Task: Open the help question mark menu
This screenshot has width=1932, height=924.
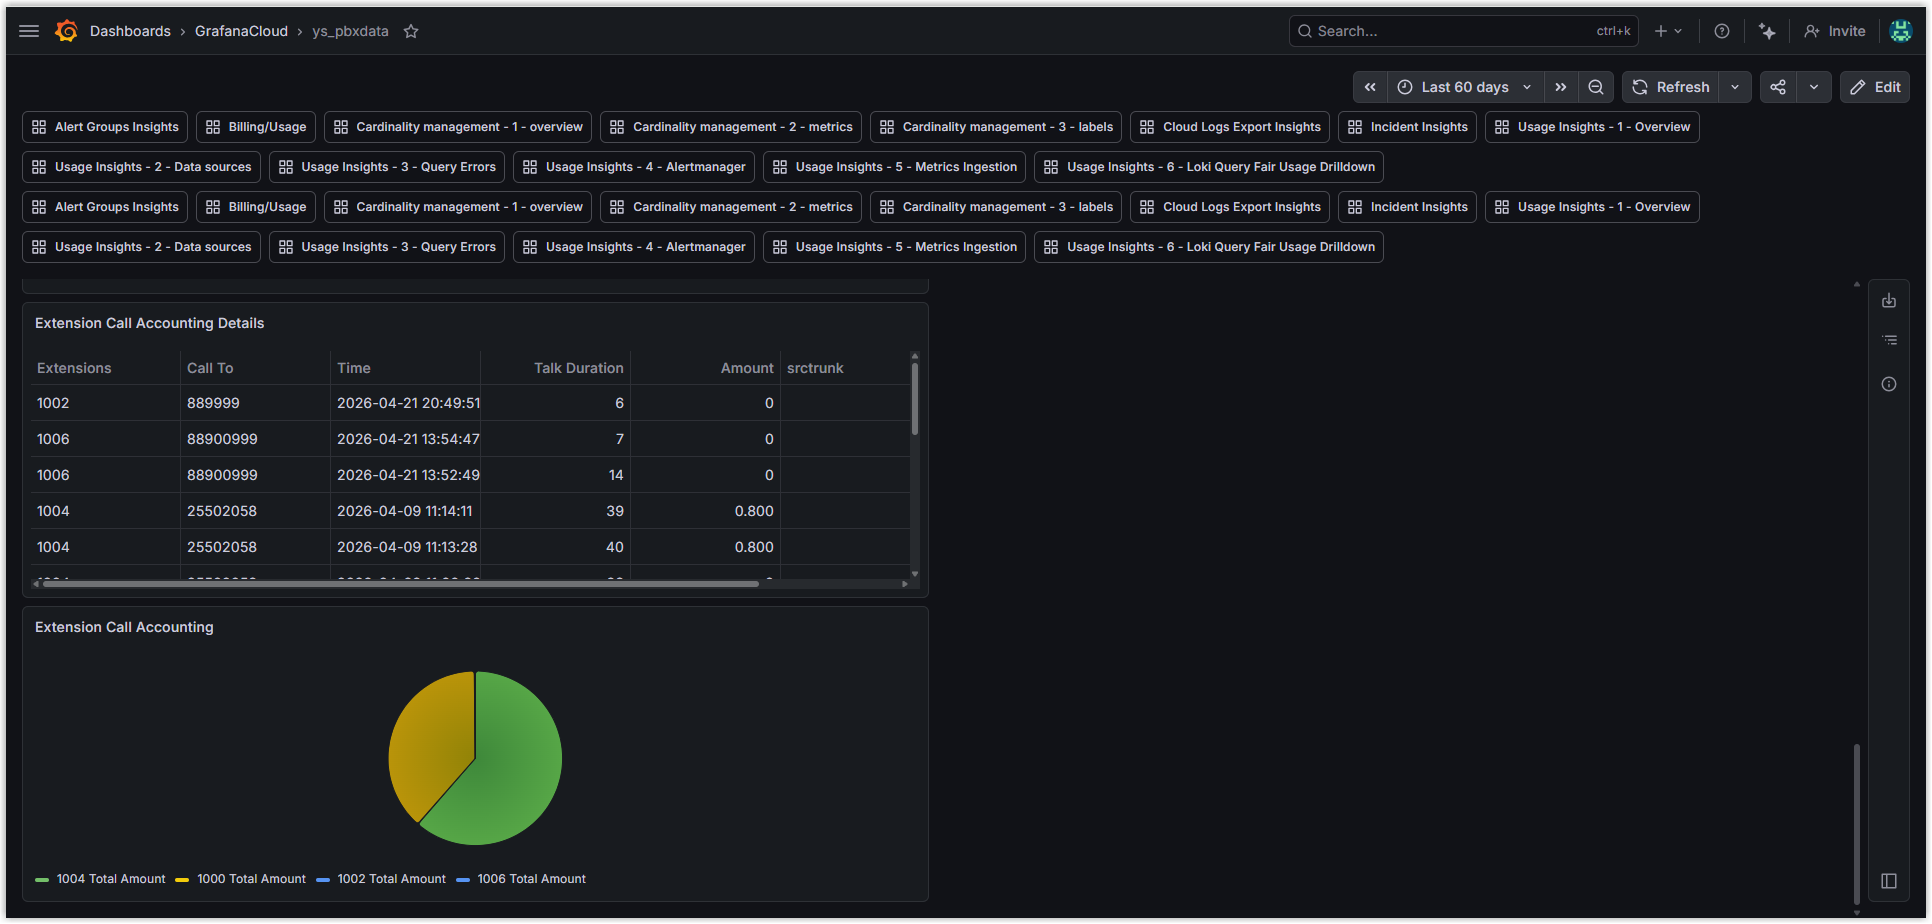Action: pyautogui.click(x=1722, y=31)
